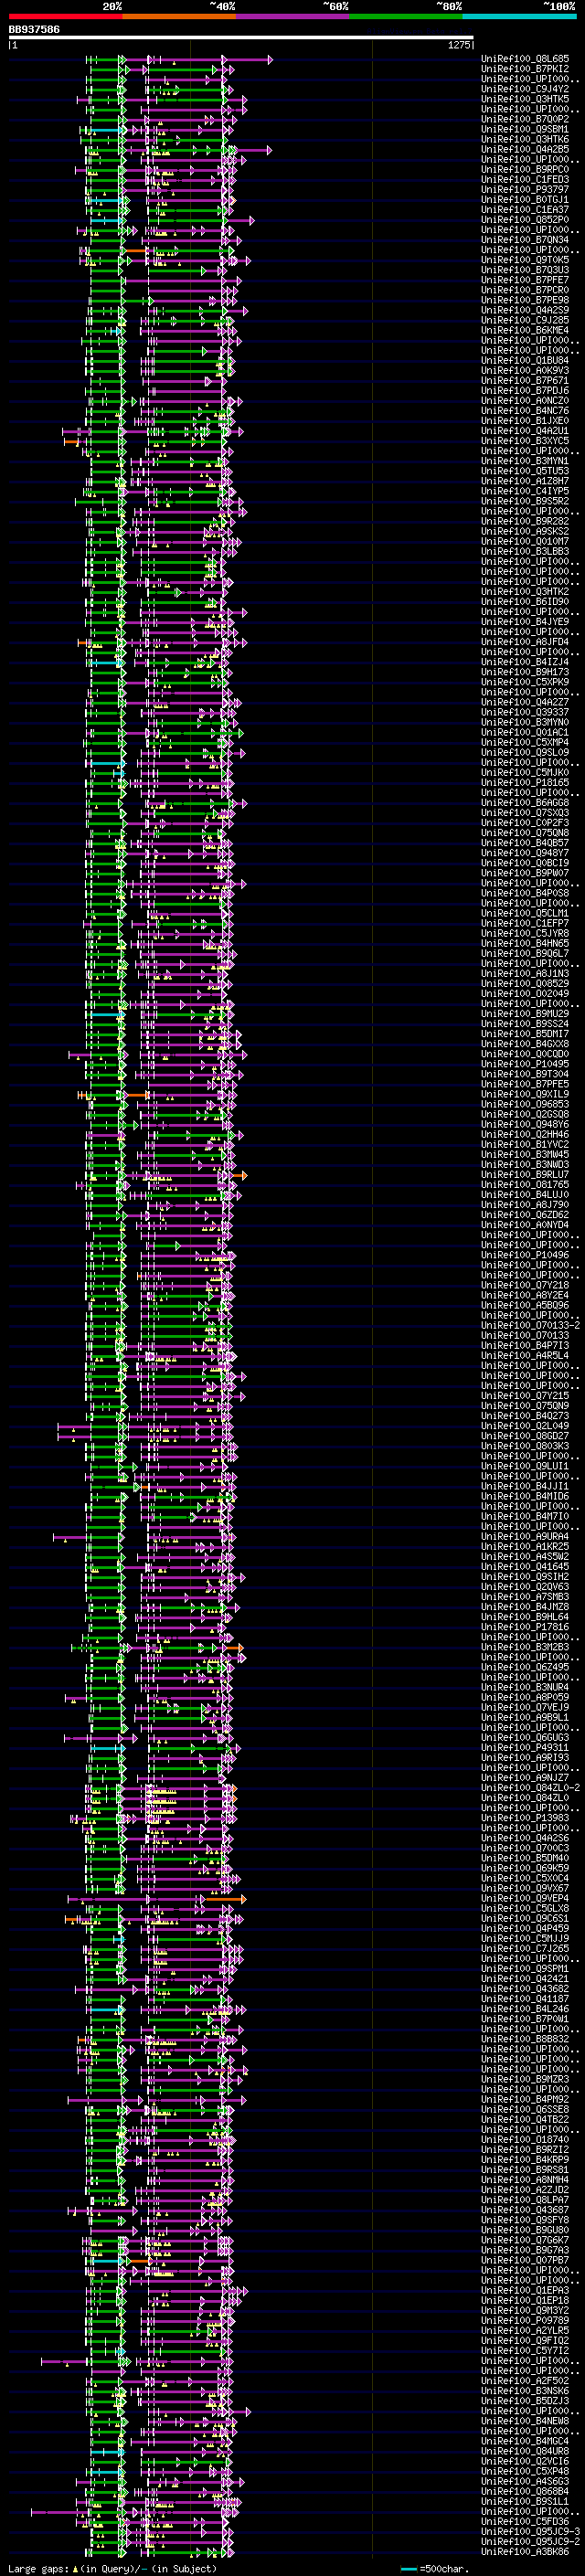
Task: Select hit UniRef100_C1FED3
Action: tap(525, 179)
